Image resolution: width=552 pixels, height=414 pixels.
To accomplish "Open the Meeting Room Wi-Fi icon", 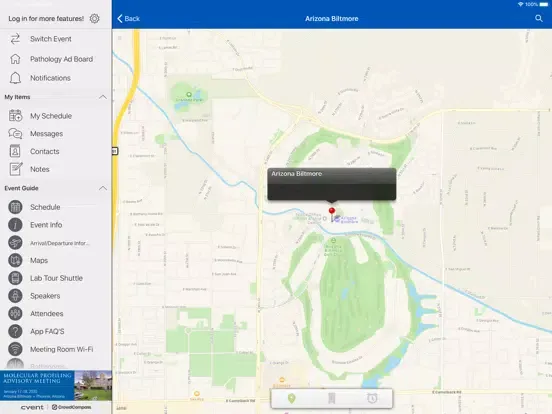I will point(15,349).
